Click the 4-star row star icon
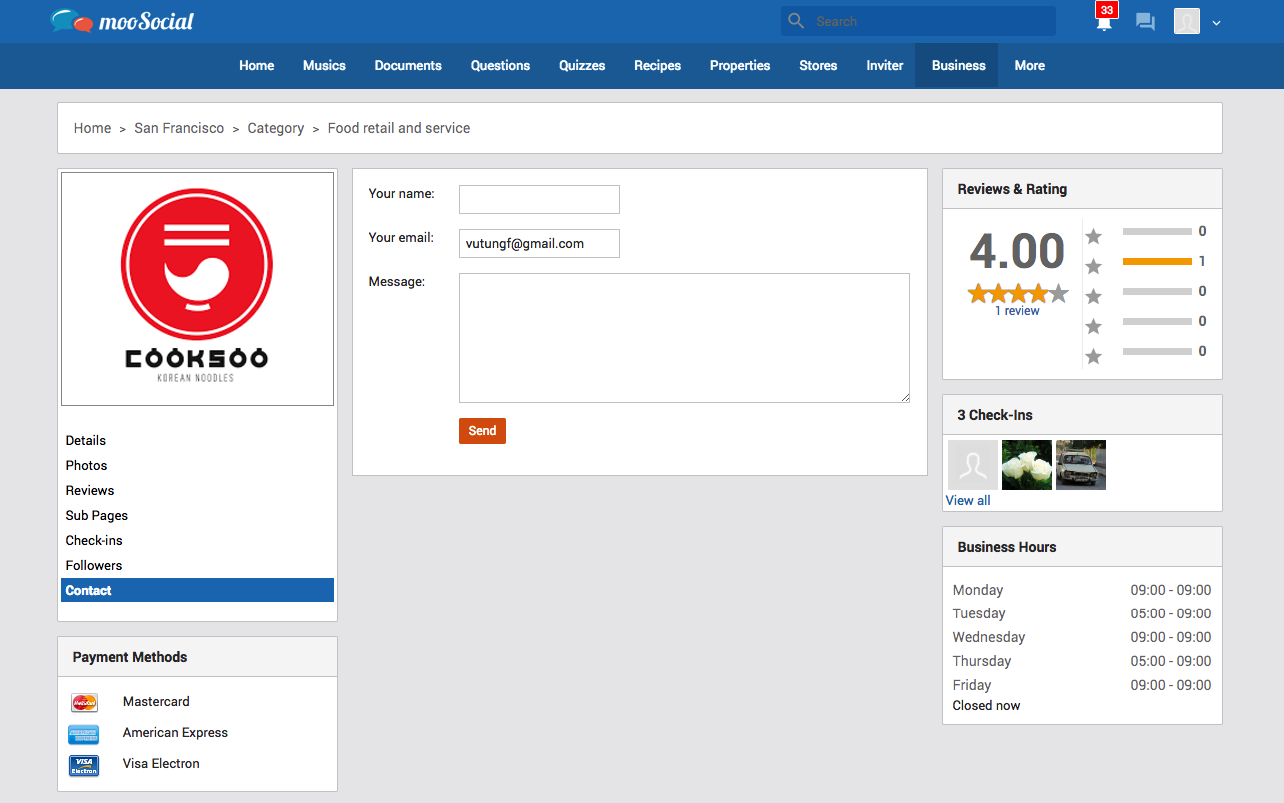Viewport: 1284px width, 803px height. tap(1094, 266)
